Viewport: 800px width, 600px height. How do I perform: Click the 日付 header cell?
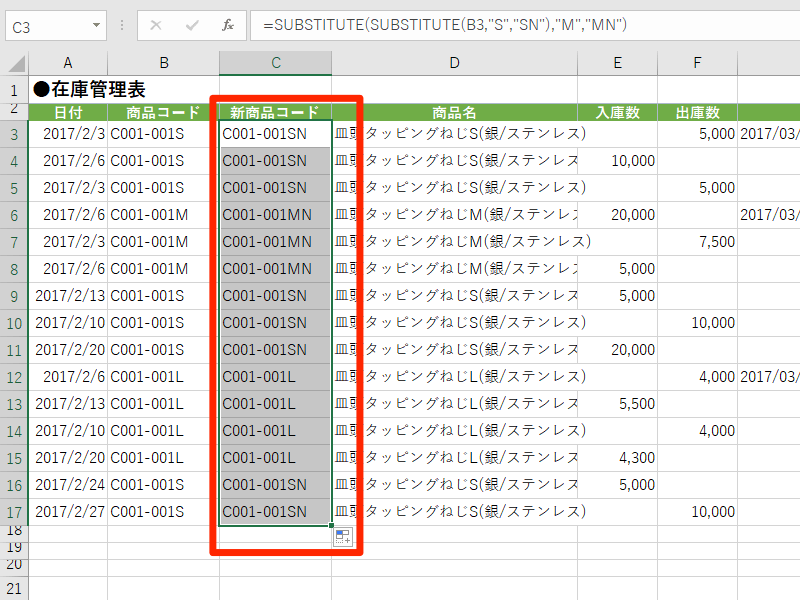pyautogui.click(x=68, y=112)
